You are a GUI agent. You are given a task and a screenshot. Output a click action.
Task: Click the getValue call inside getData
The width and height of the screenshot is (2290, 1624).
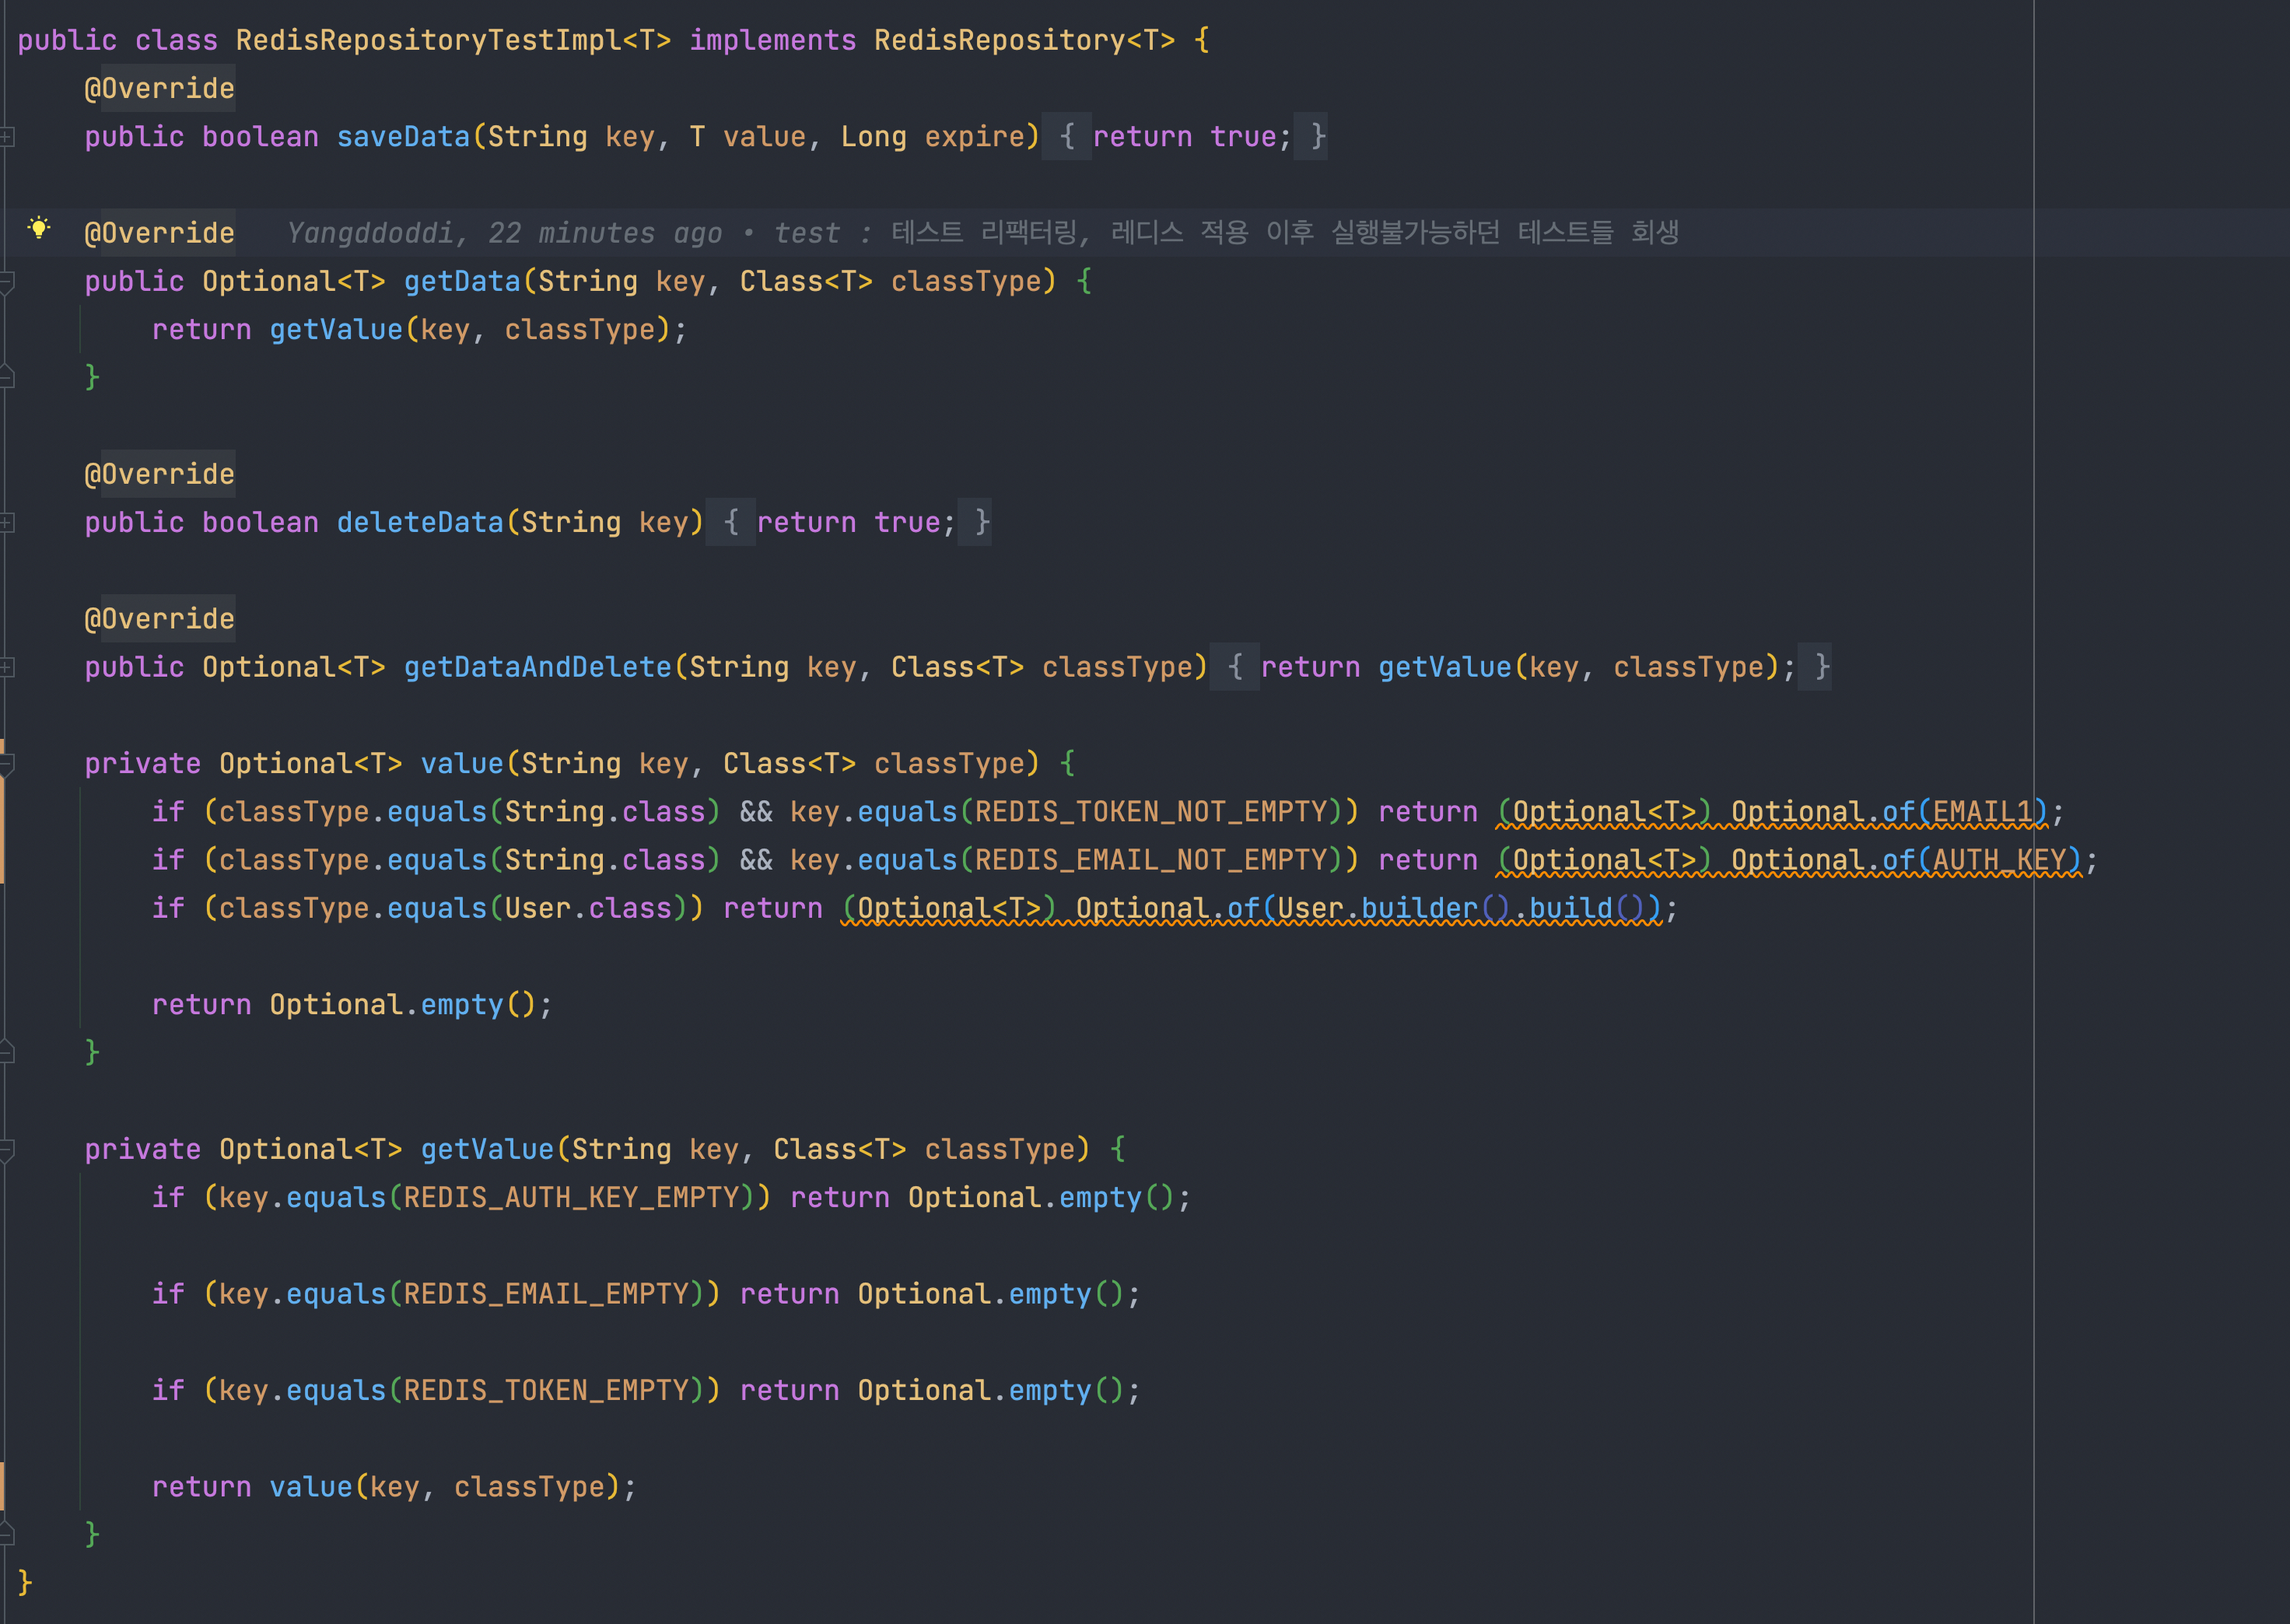[336, 330]
